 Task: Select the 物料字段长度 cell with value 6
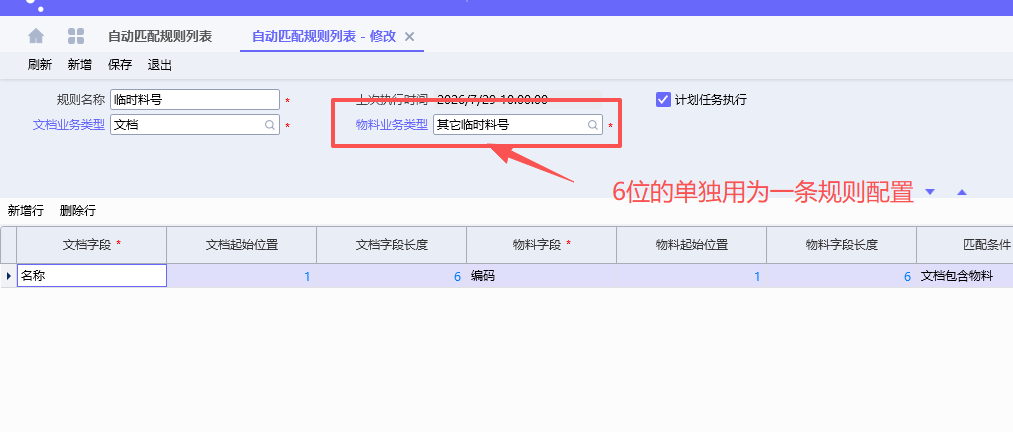click(x=841, y=276)
